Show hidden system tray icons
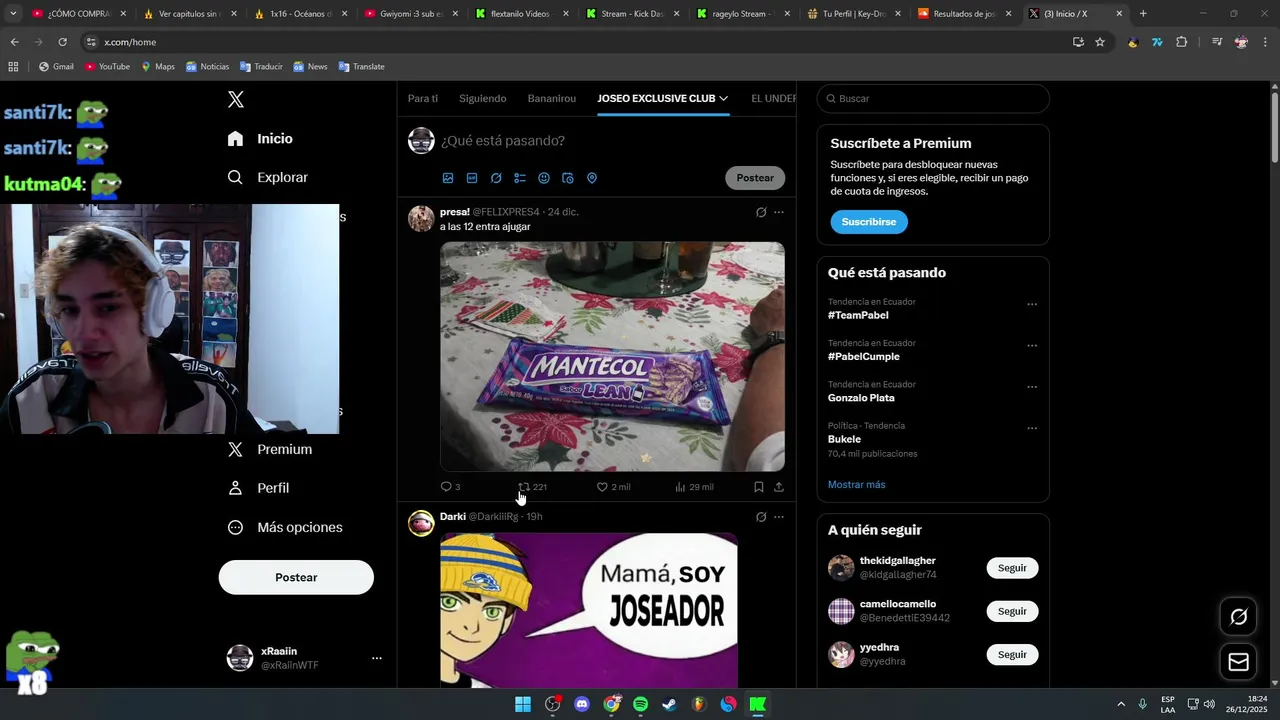The height and width of the screenshot is (720, 1280). coord(1121,704)
